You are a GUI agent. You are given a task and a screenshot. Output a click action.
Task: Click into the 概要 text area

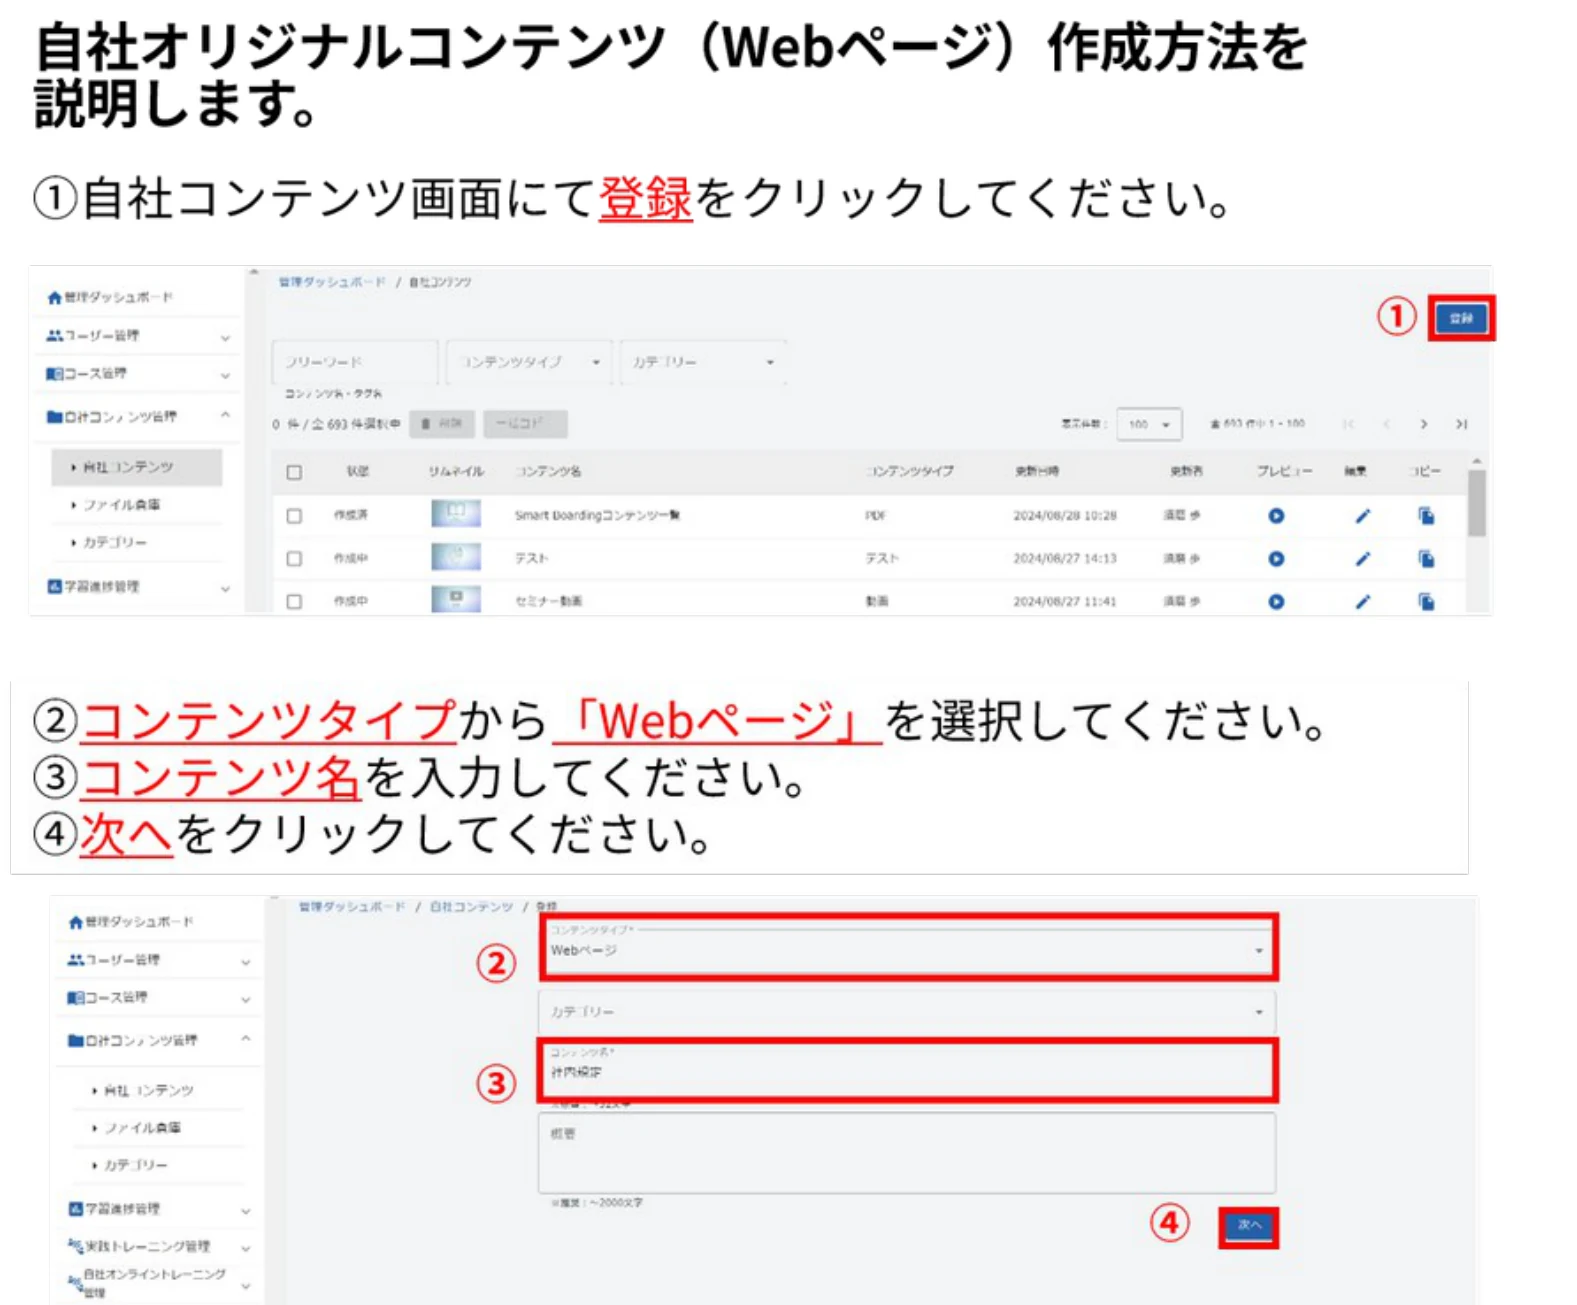(907, 1153)
